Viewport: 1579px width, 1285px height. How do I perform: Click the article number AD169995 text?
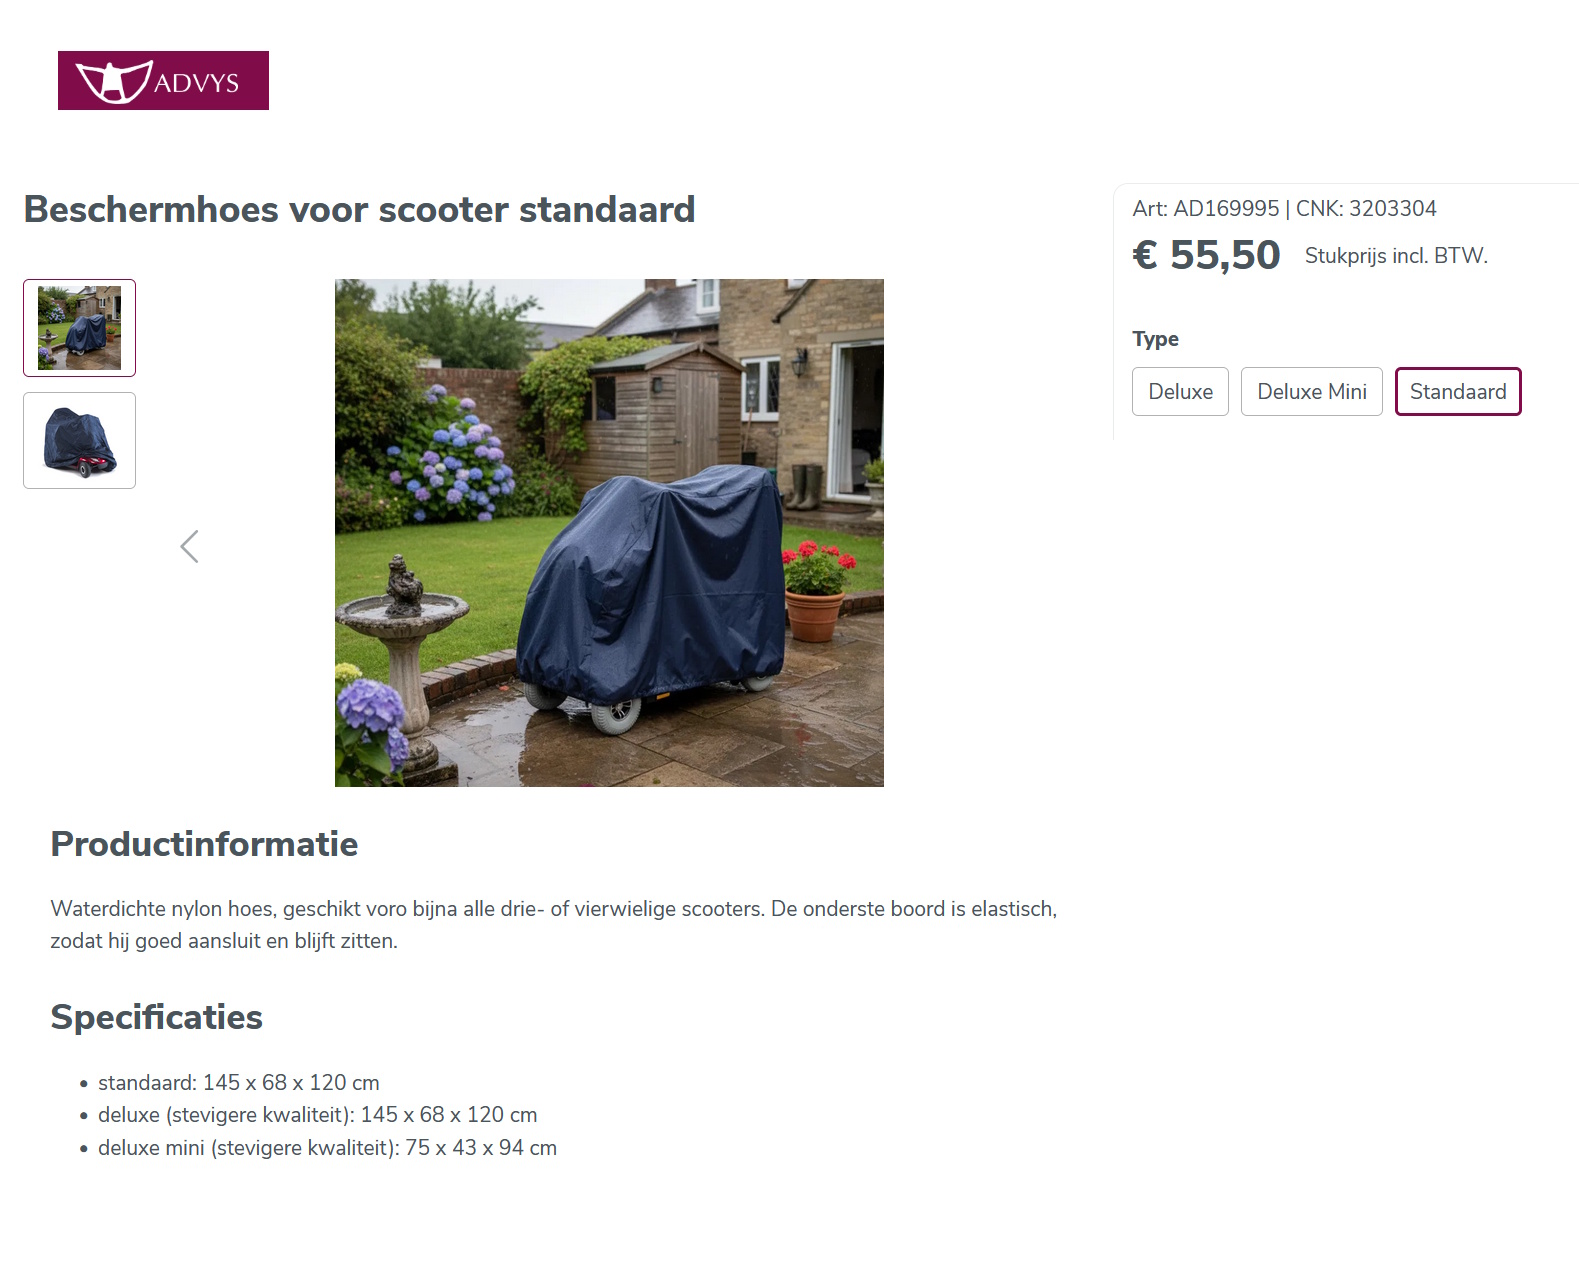click(1205, 209)
